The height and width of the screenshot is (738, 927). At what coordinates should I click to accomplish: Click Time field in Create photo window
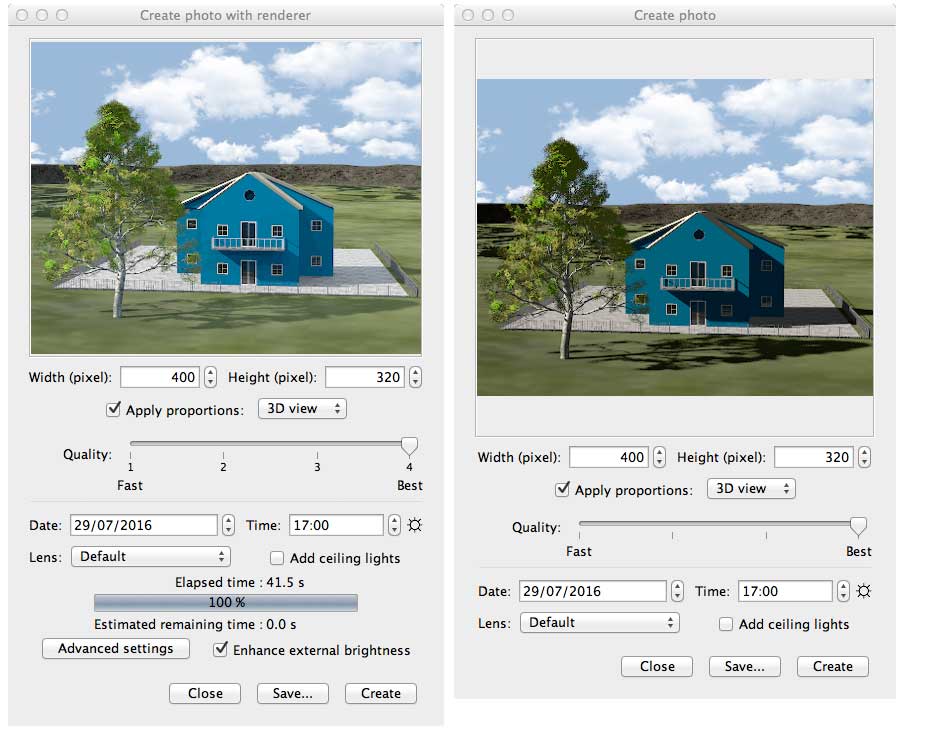pyautogui.click(x=785, y=591)
